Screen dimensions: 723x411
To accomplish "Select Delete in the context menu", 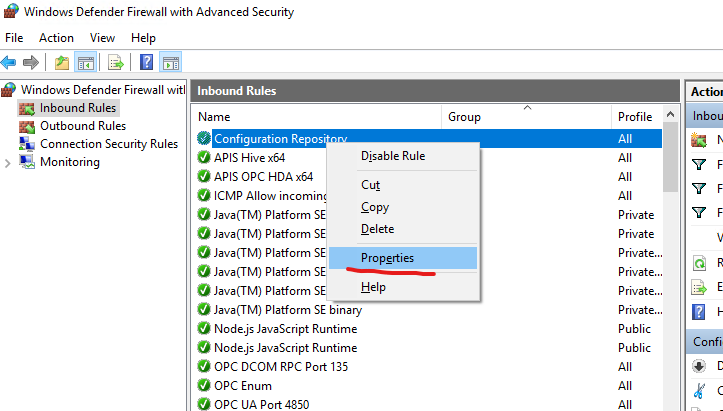I will (x=377, y=229).
